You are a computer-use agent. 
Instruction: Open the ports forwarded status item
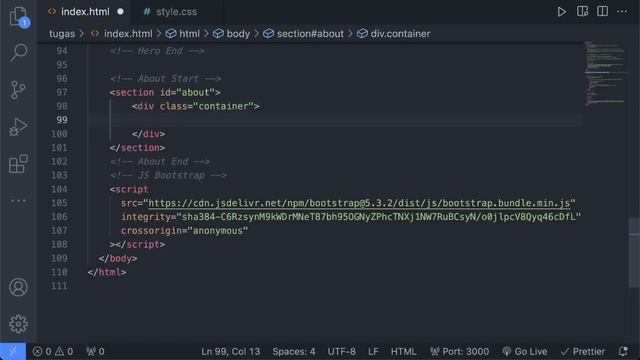click(96, 351)
